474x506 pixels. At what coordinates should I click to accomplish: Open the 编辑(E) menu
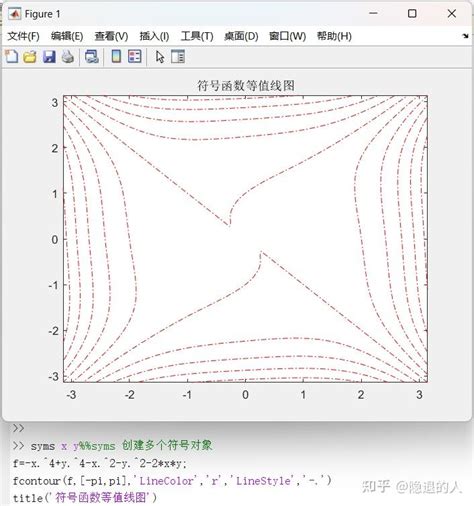pyautogui.click(x=67, y=36)
